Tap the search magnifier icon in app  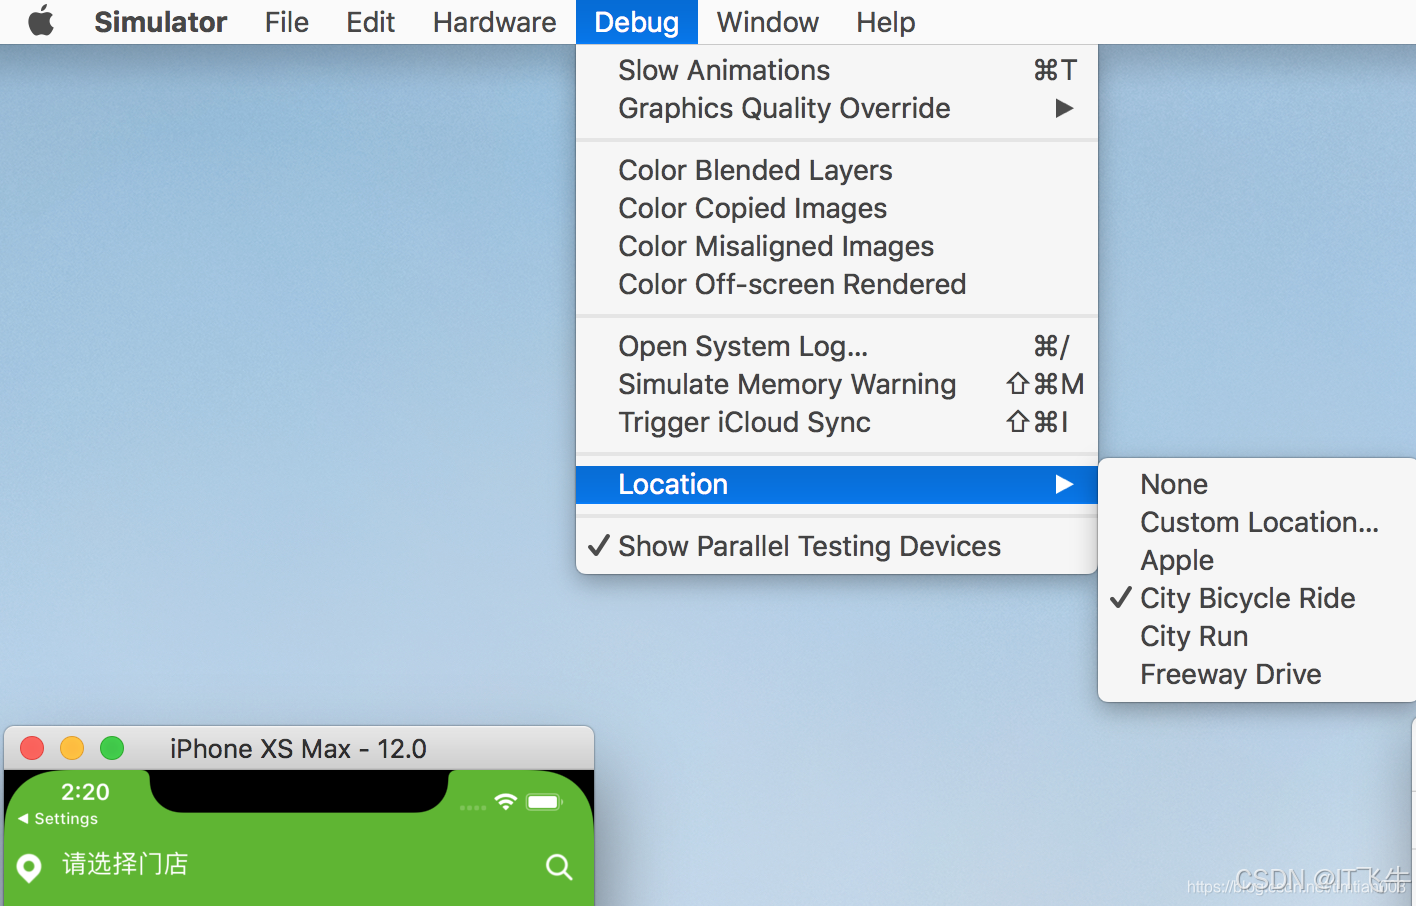(x=559, y=867)
